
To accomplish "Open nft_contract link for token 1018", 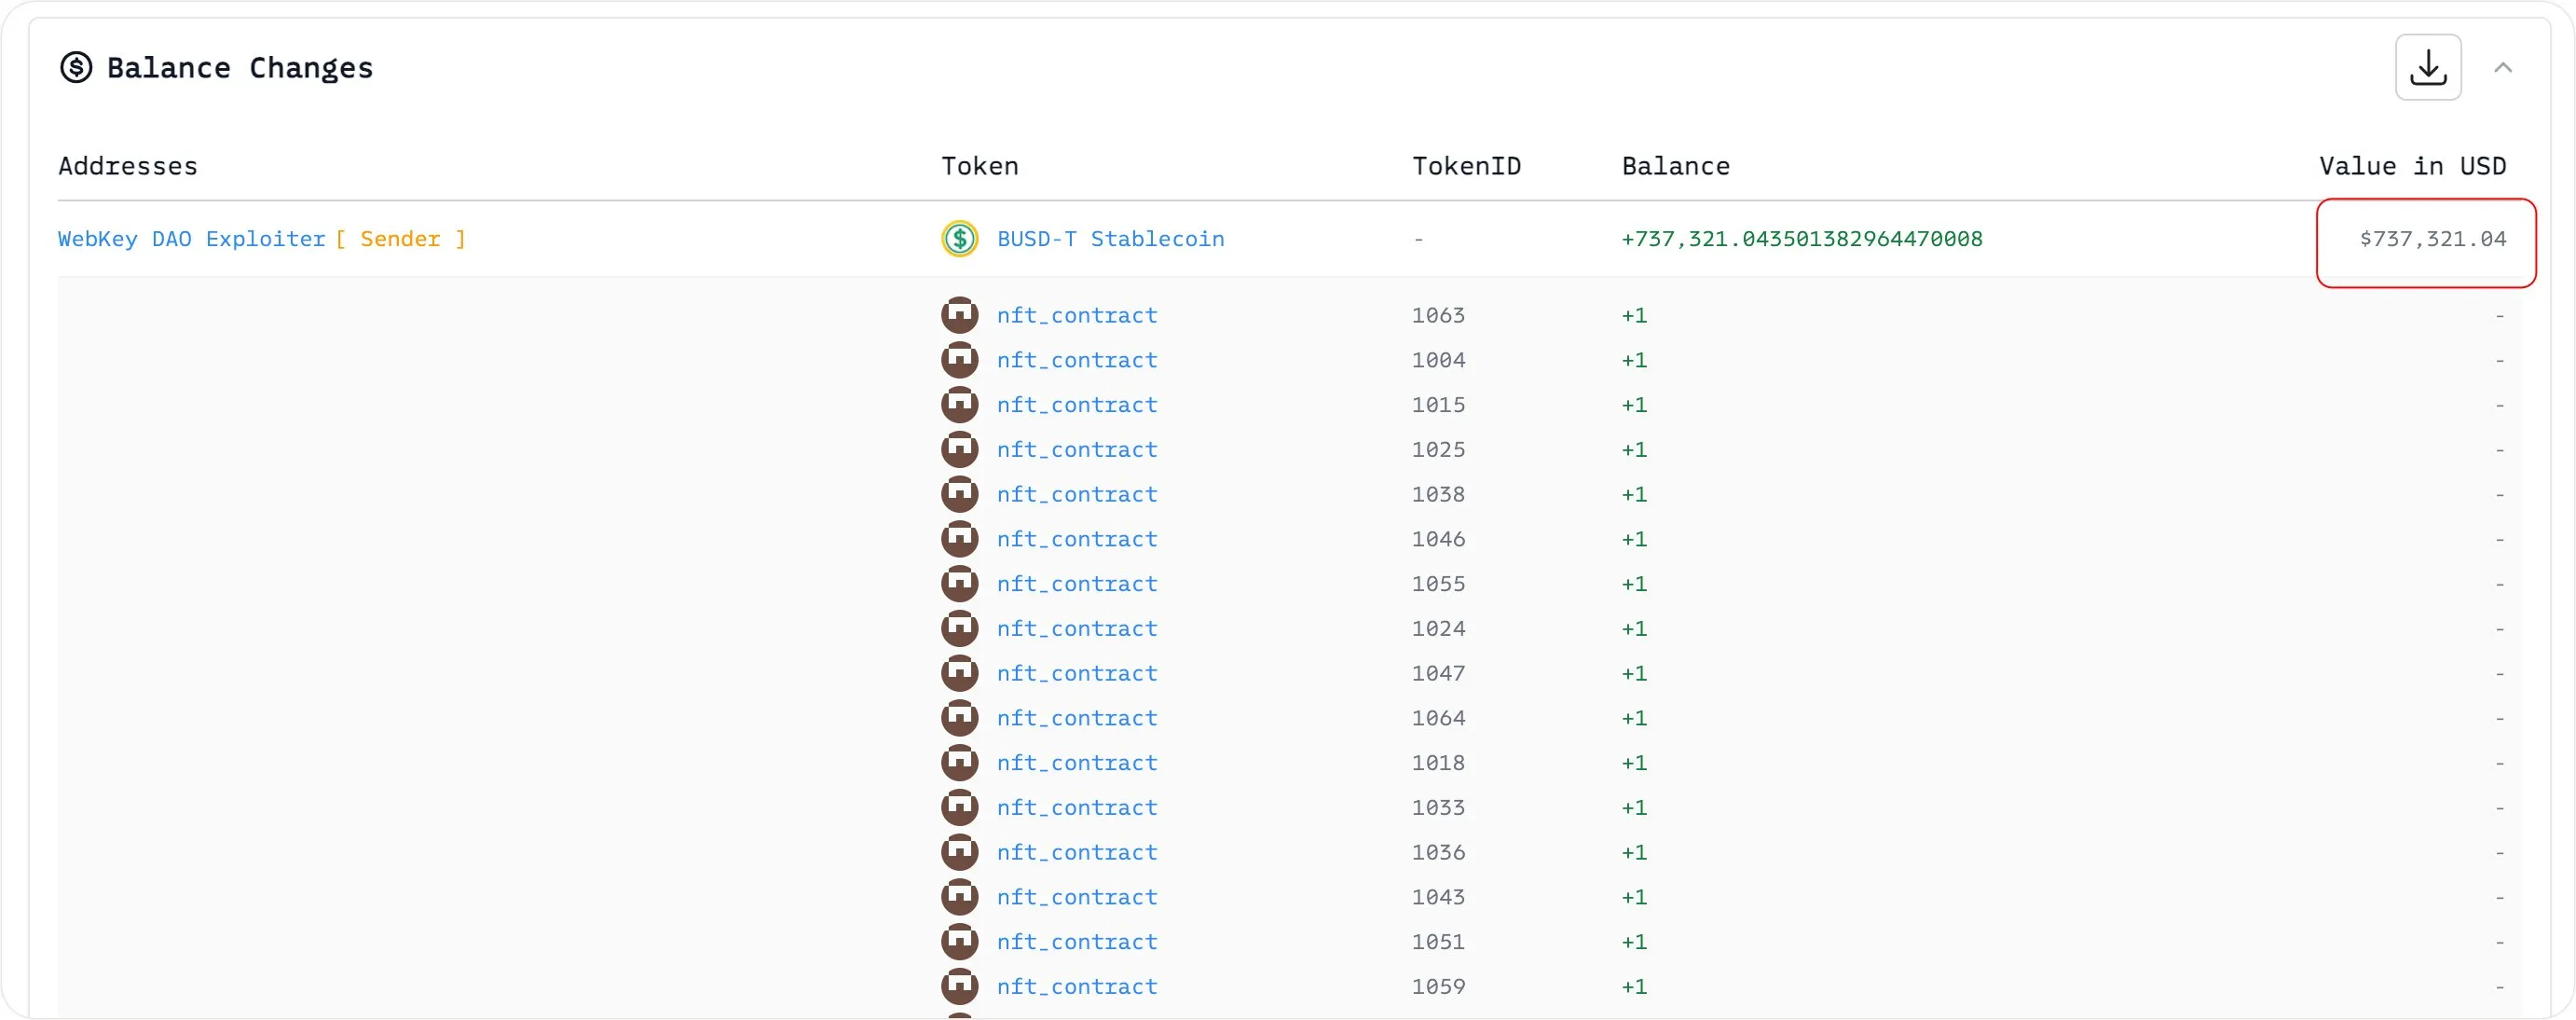I will (x=1077, y=763).
